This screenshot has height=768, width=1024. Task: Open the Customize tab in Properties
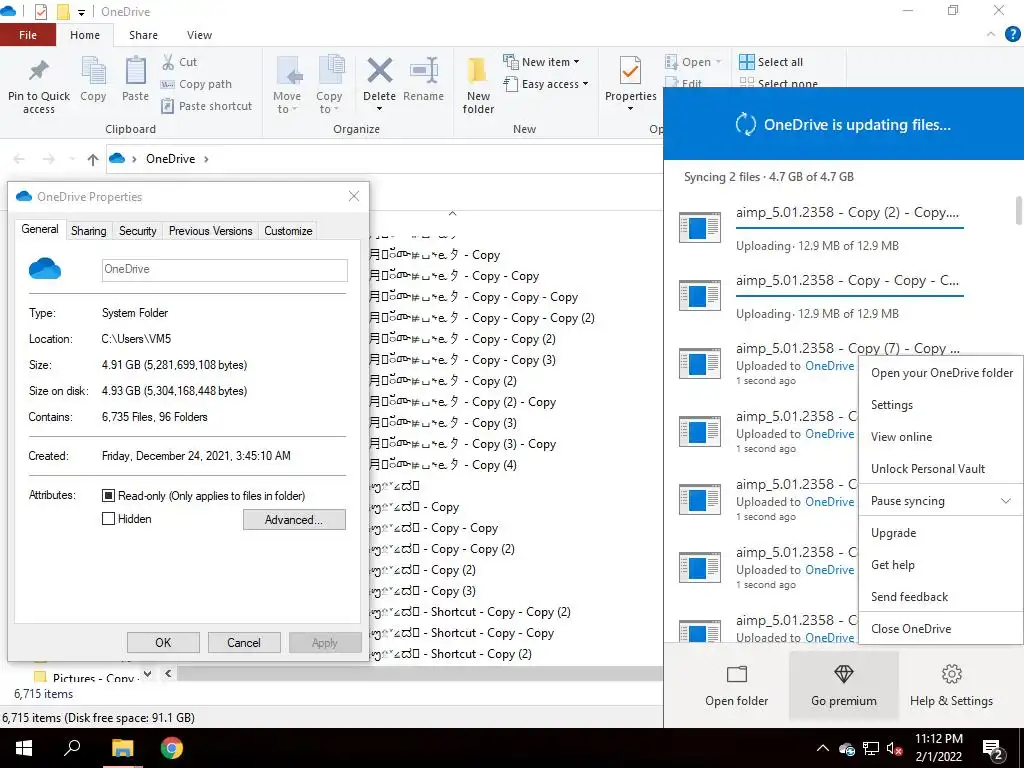tap(288, 231)
